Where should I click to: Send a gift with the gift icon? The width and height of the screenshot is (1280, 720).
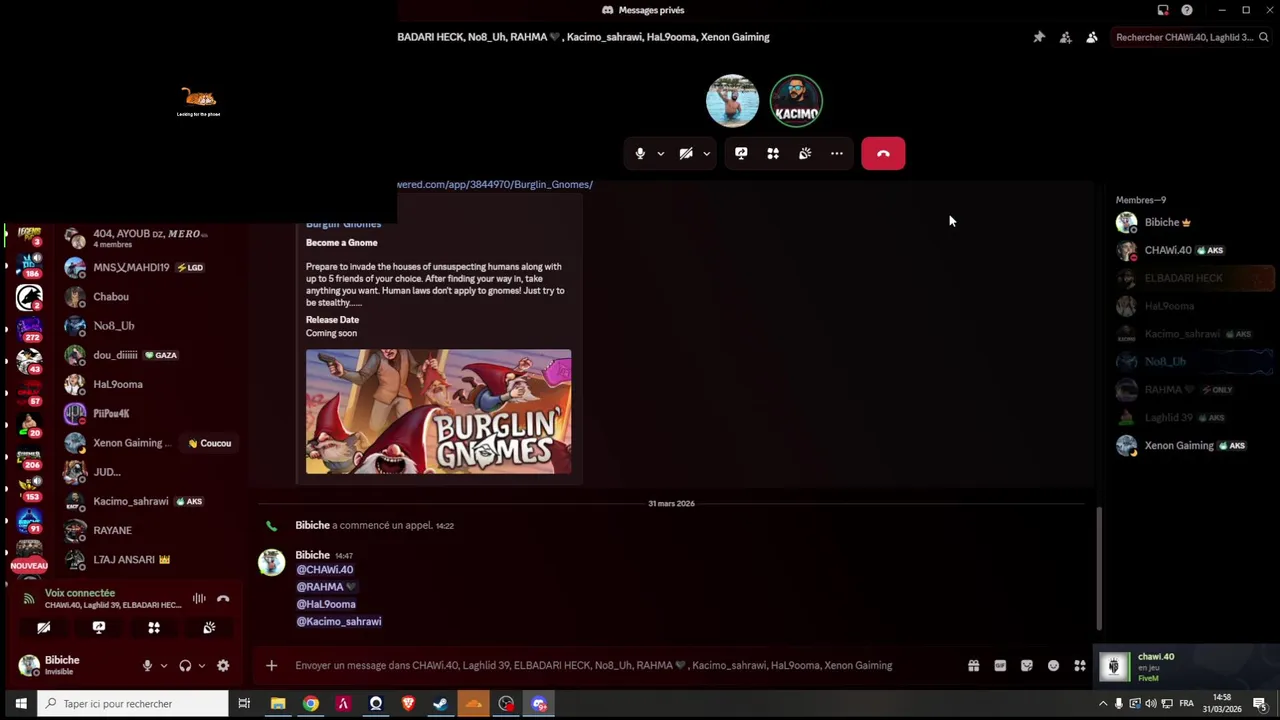point(973,666)
